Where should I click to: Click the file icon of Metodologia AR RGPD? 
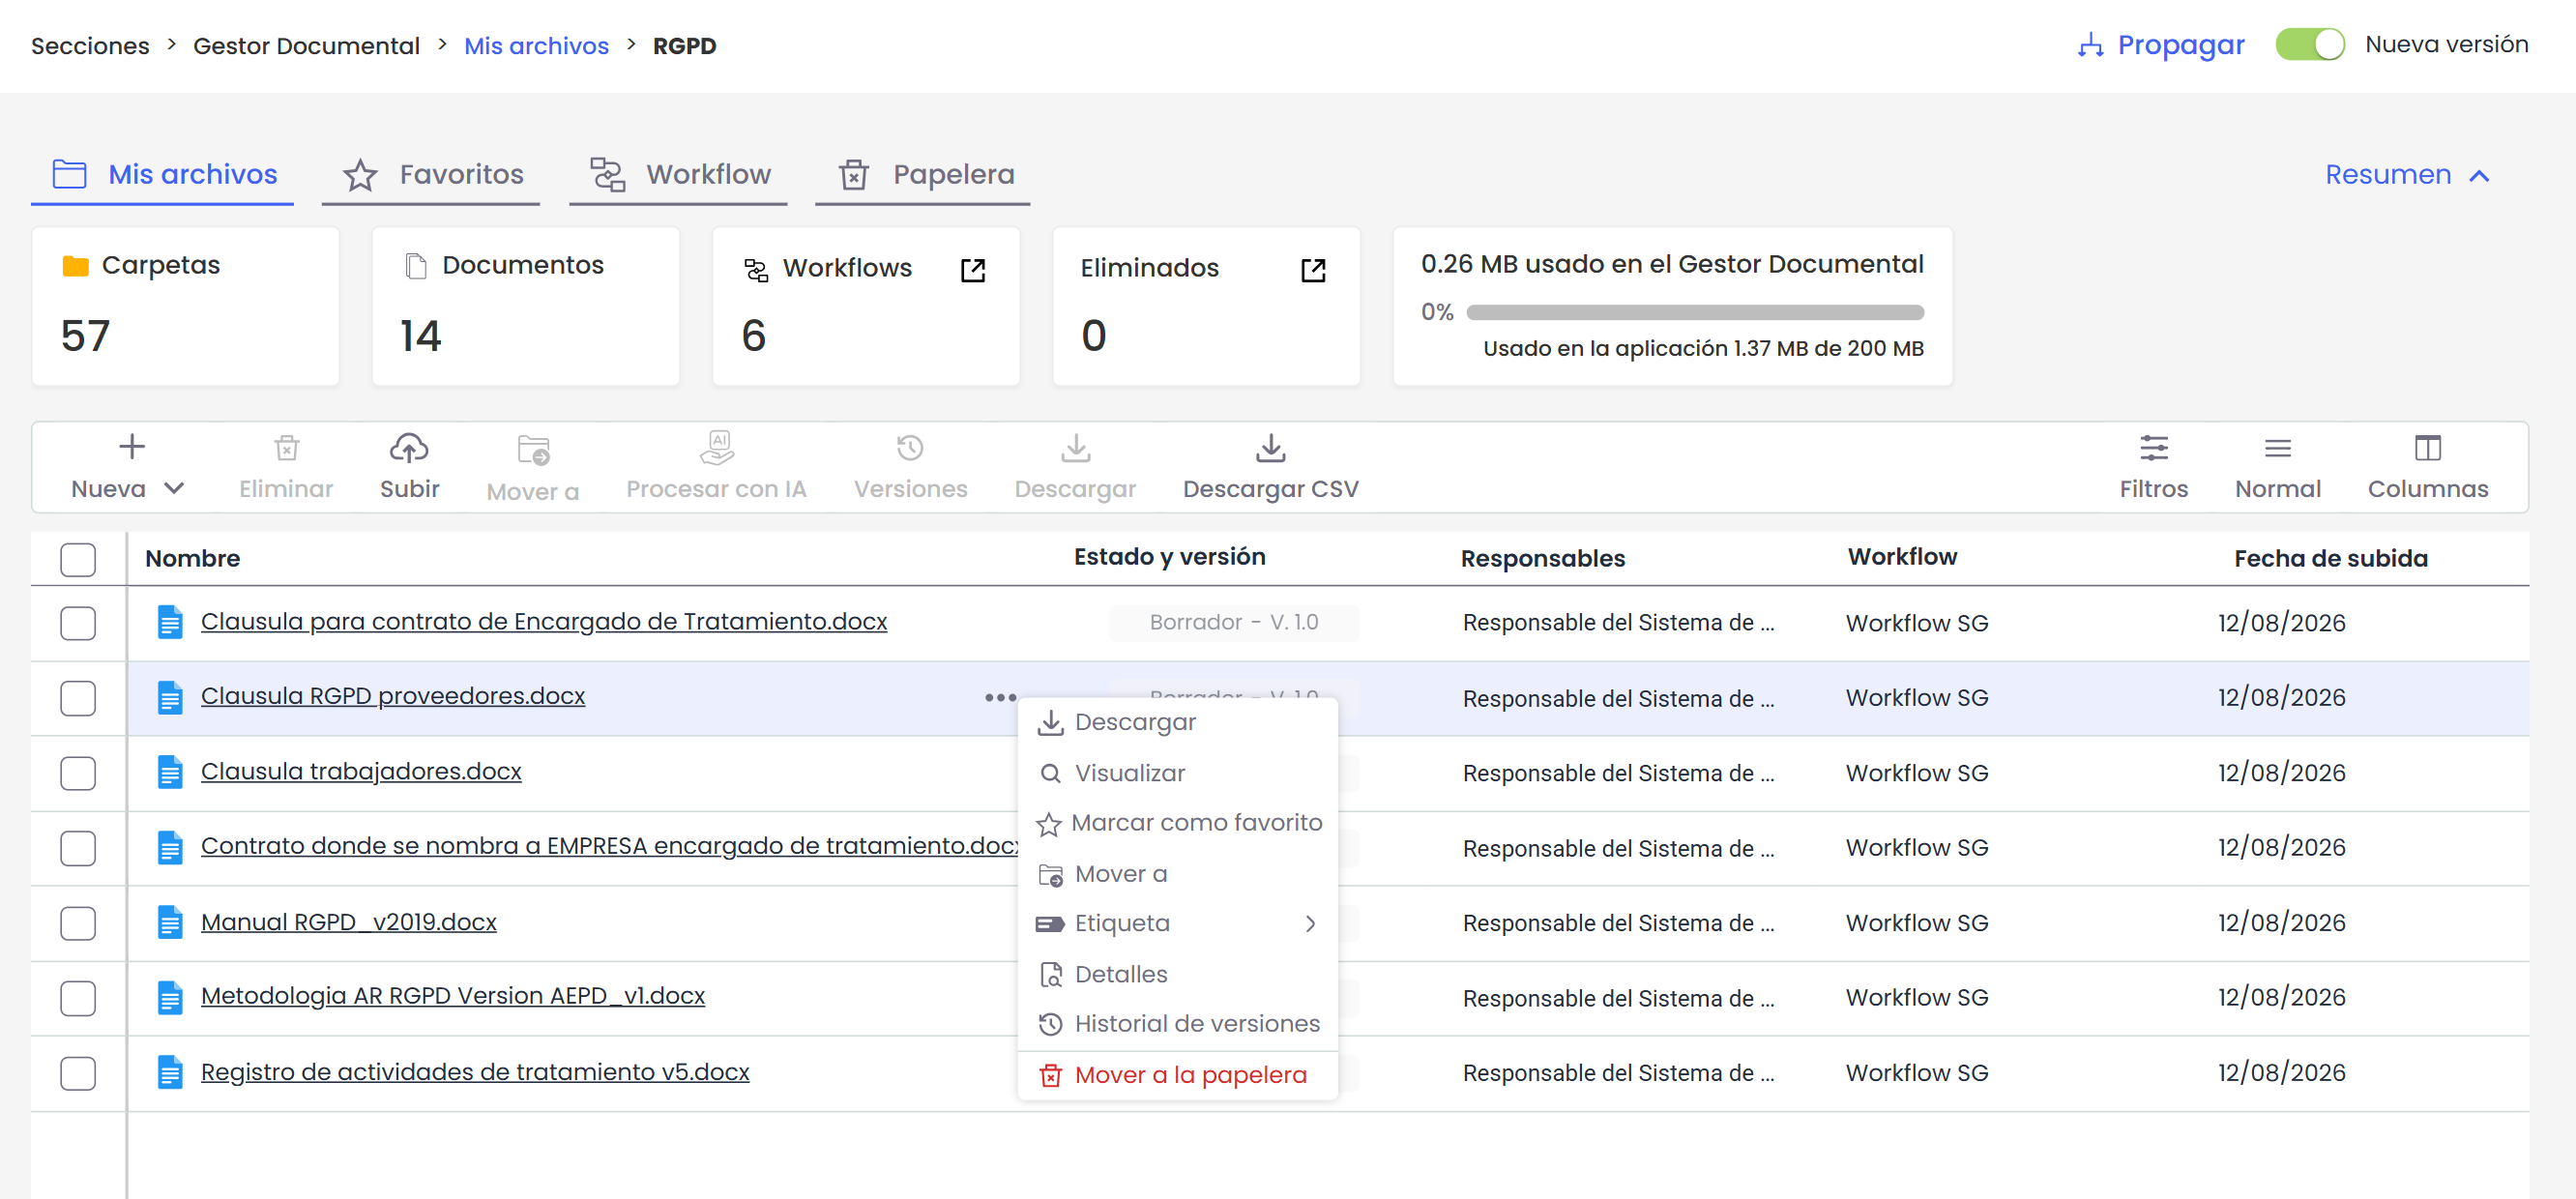click(x=170, y=997)
